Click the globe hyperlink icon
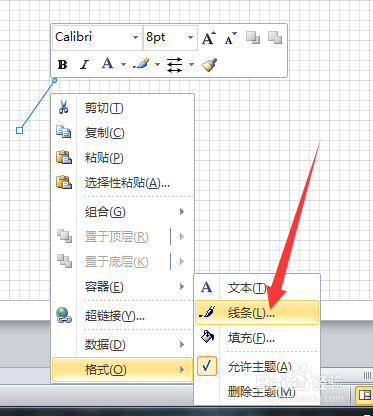Image resolution: width=373 pixels, height=416 pixels. point(64,315)
